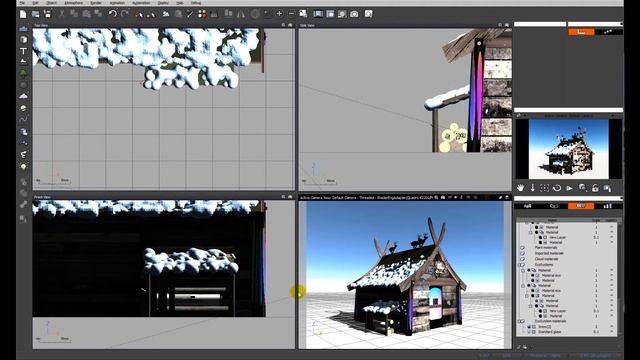Open the Atmosphere menu
The height and width of the screenshot is (360, 640).
pyautogui.click(x=73, y=3)
